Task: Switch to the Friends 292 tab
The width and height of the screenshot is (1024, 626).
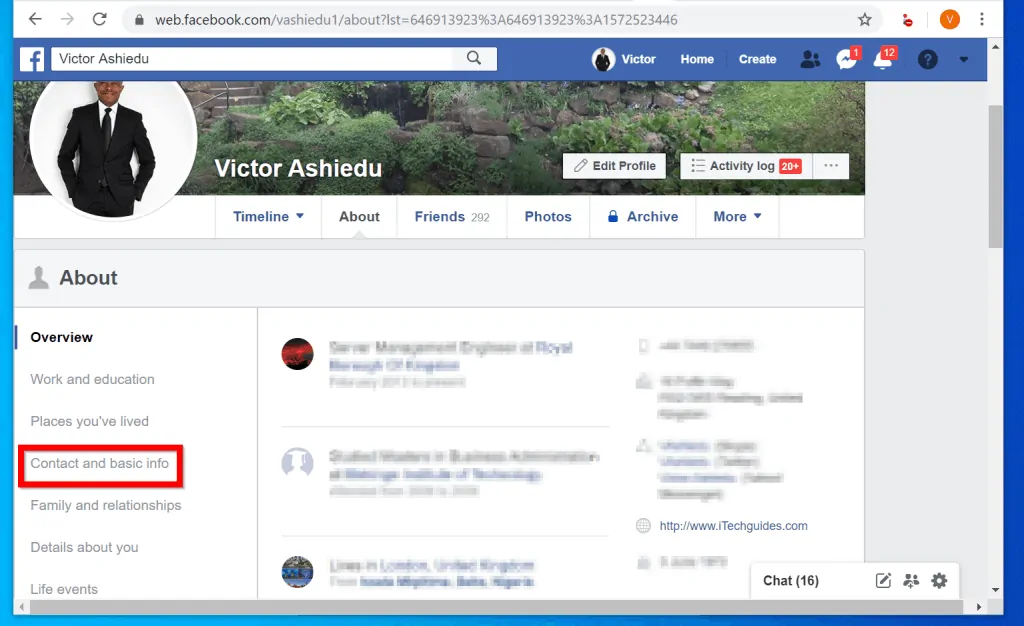Action: coord(452,217)
